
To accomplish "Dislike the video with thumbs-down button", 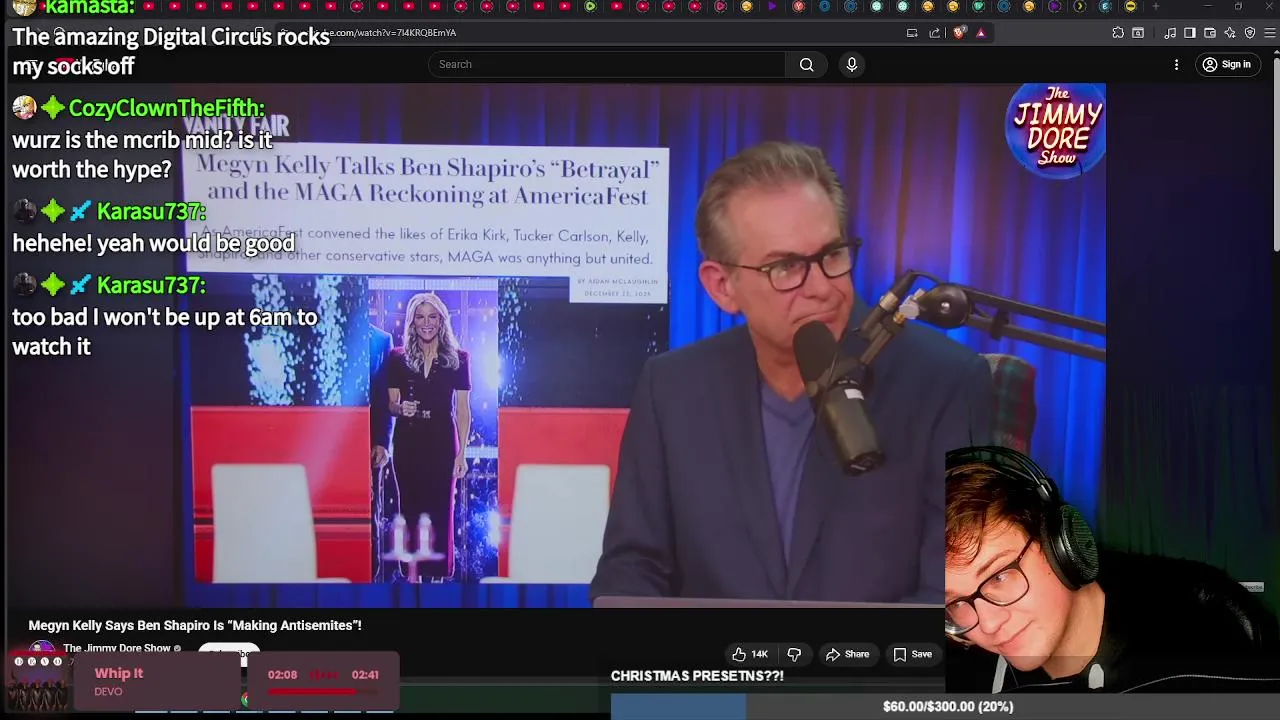I will pos(794,654).
